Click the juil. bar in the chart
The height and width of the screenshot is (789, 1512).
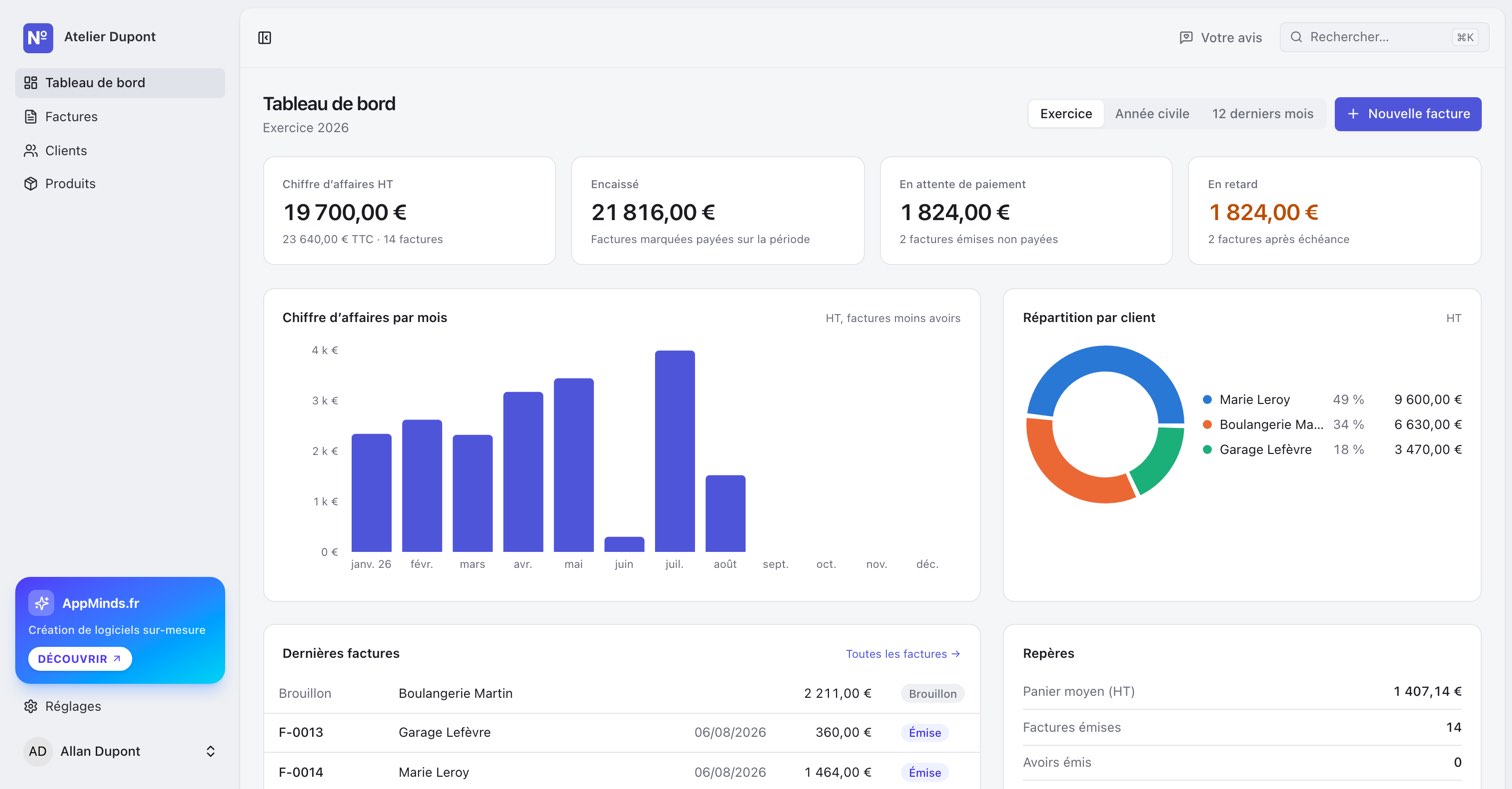pos(675,451)
